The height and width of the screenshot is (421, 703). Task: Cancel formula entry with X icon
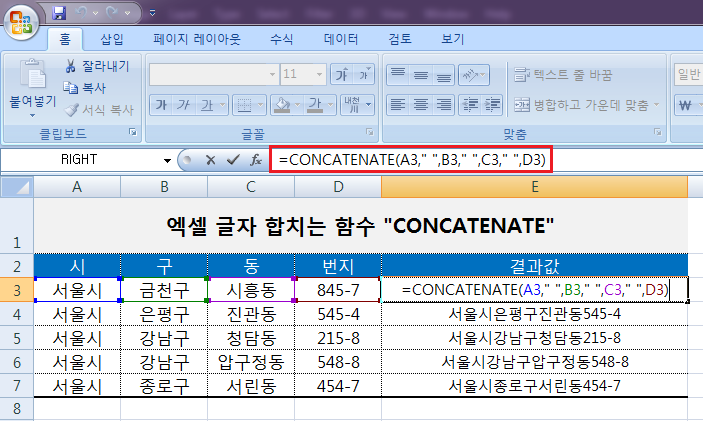click(x=210, y=160)
